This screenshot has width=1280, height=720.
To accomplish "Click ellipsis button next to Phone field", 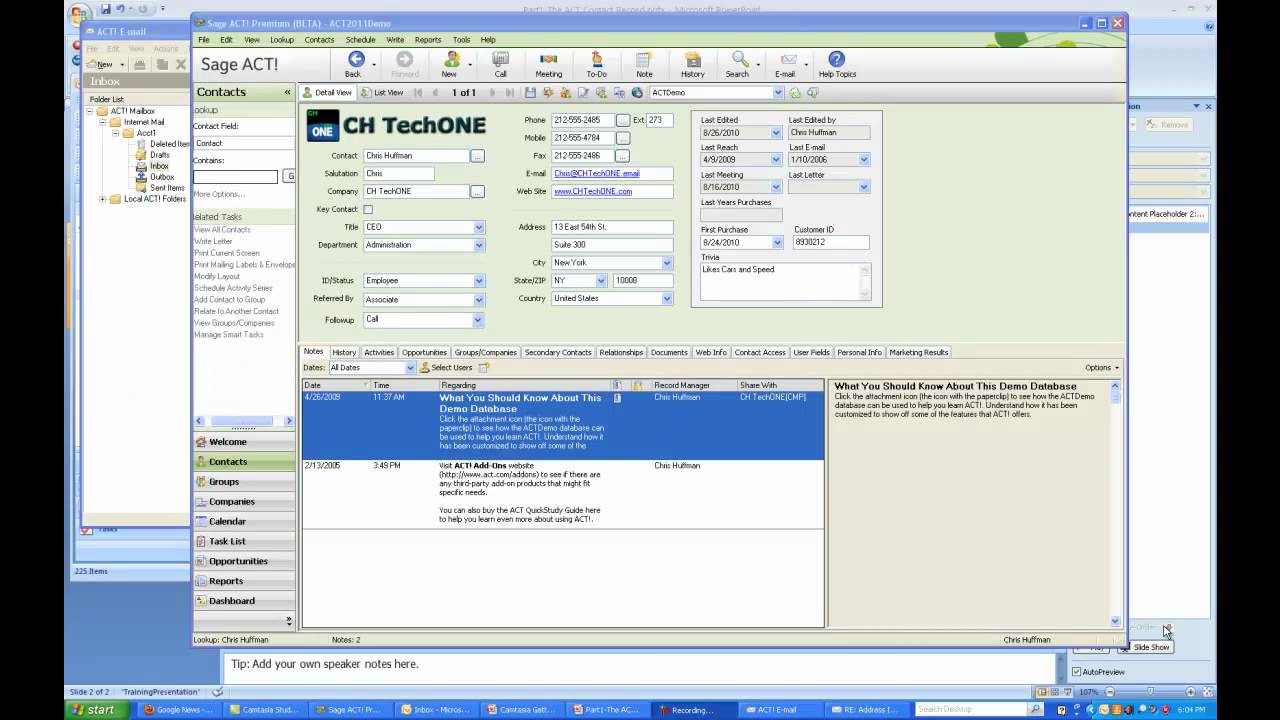I will click(x=622, y=120).
